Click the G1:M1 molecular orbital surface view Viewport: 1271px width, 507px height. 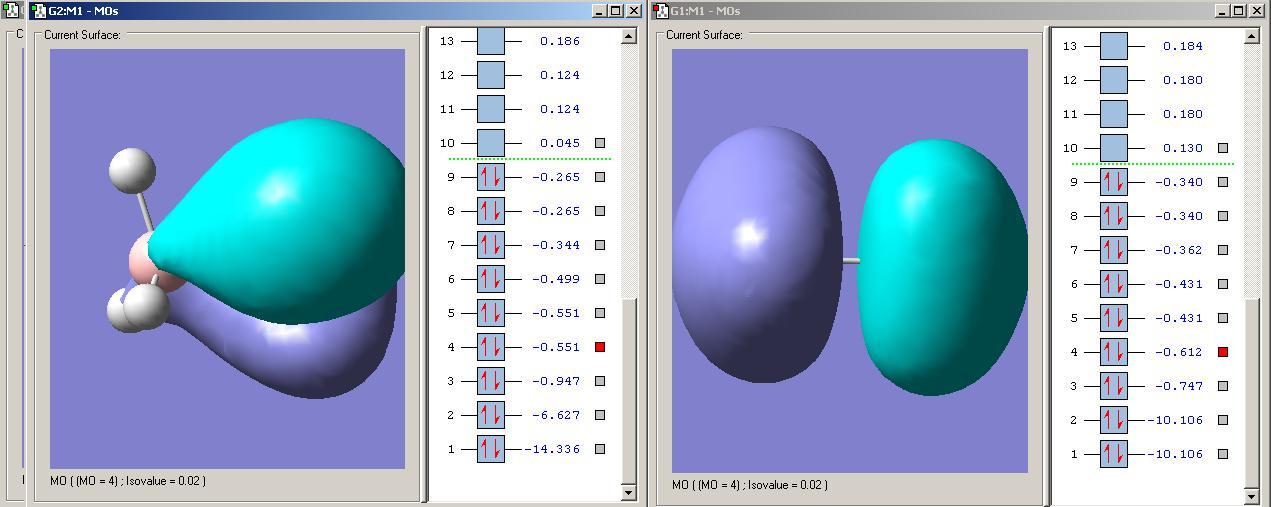click(x=850, y=261)
